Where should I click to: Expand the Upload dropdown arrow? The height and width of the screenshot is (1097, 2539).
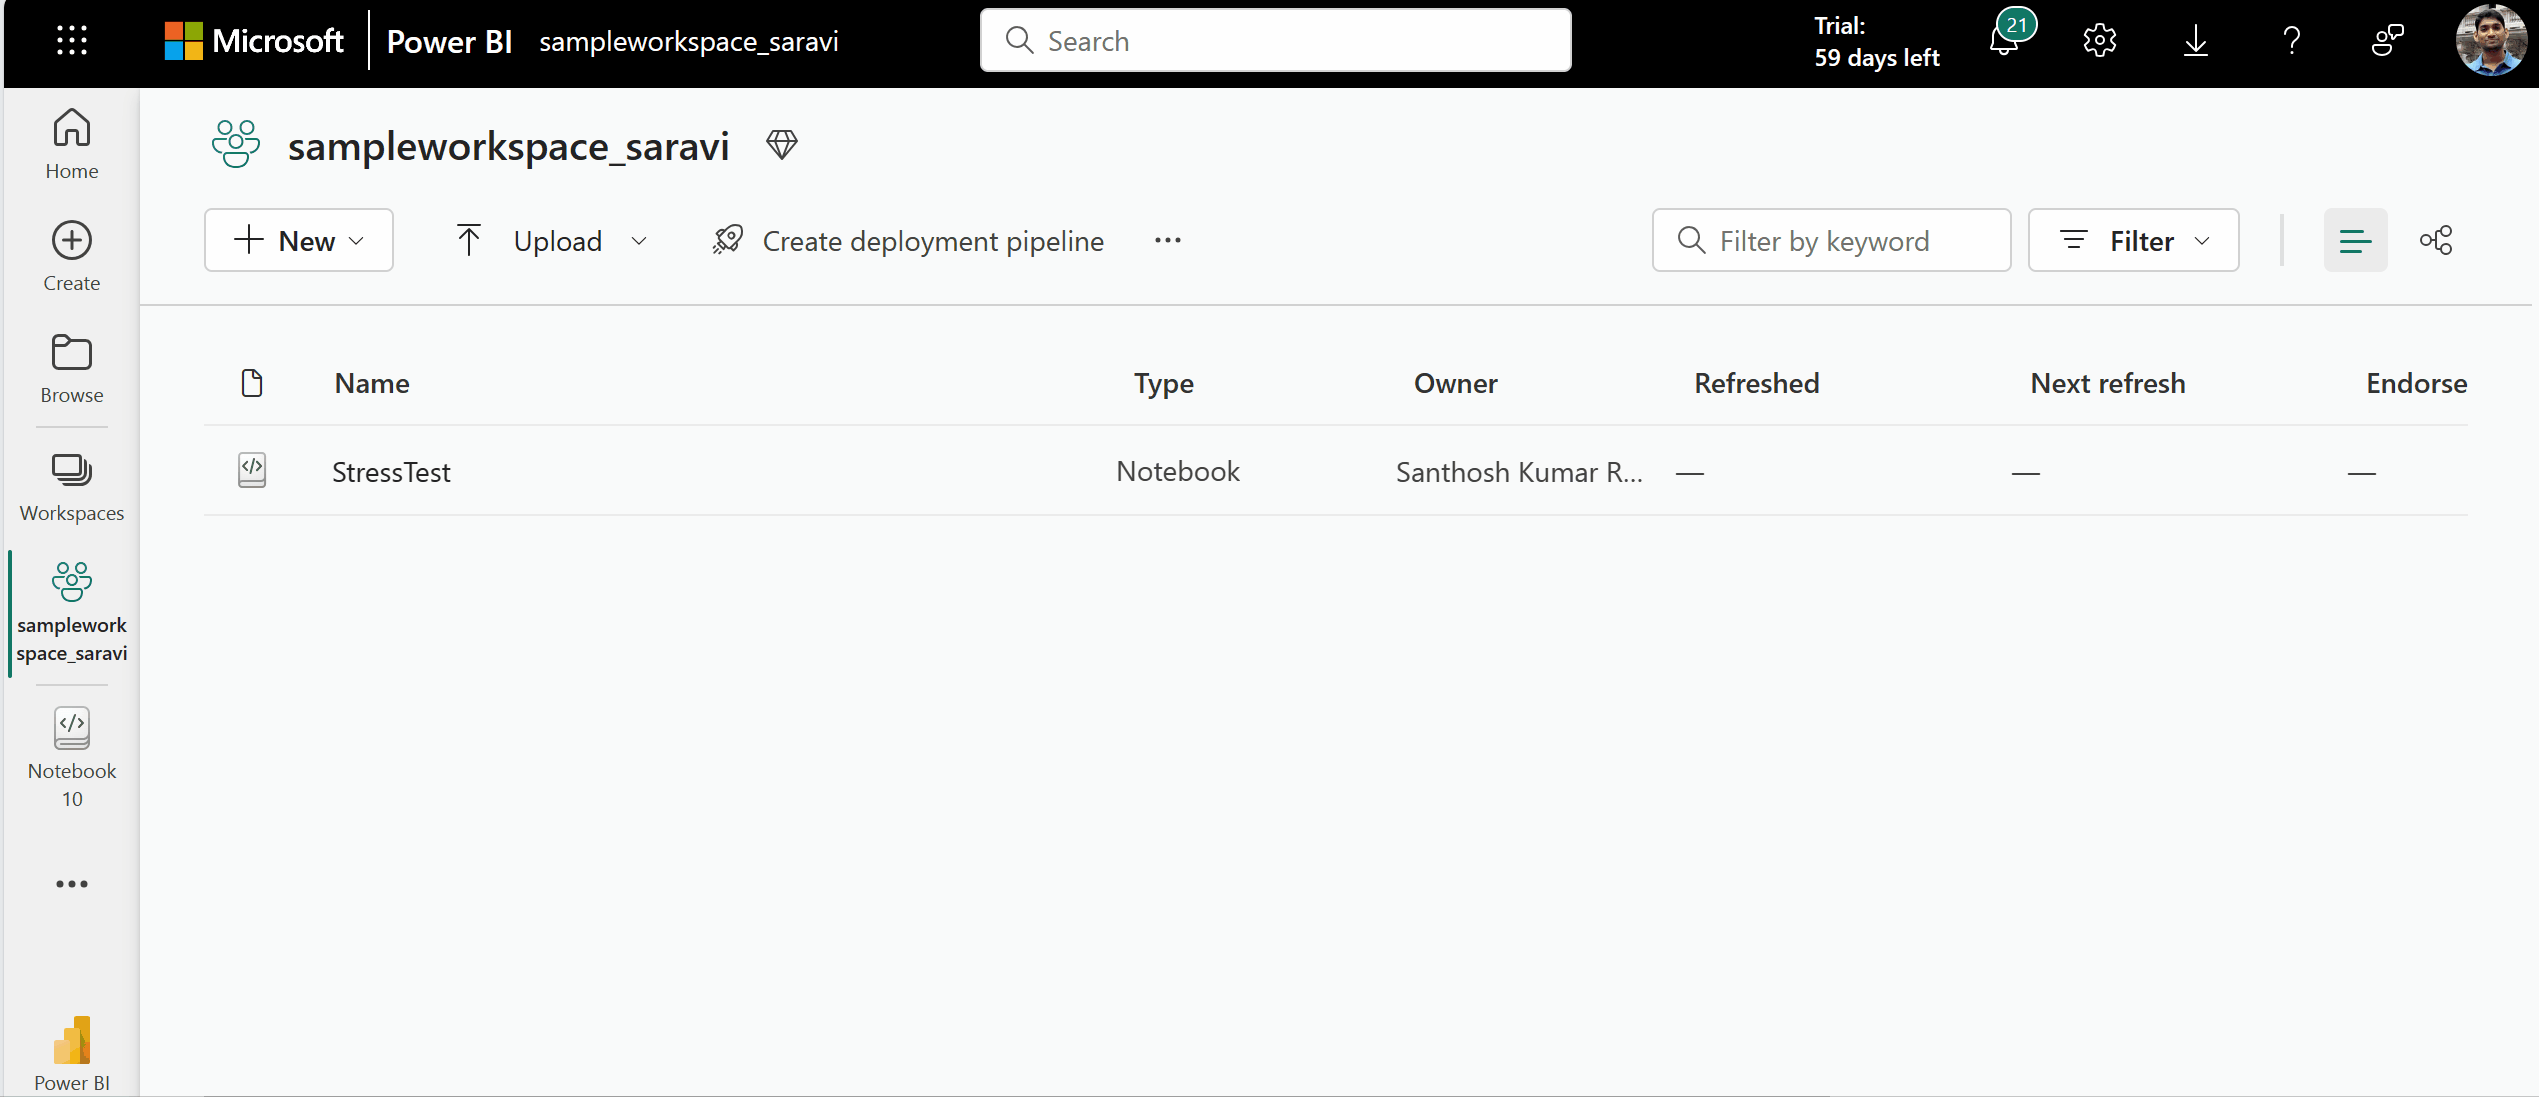click(638, 240)
